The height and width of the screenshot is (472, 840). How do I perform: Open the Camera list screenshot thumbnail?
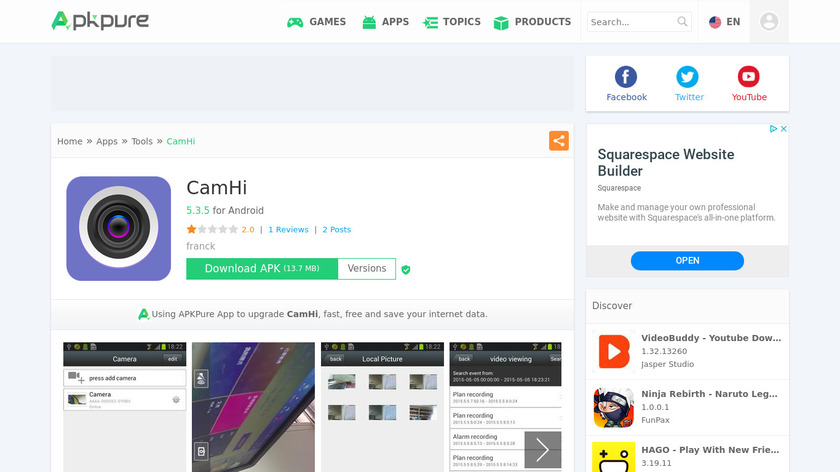pos(124,407)
